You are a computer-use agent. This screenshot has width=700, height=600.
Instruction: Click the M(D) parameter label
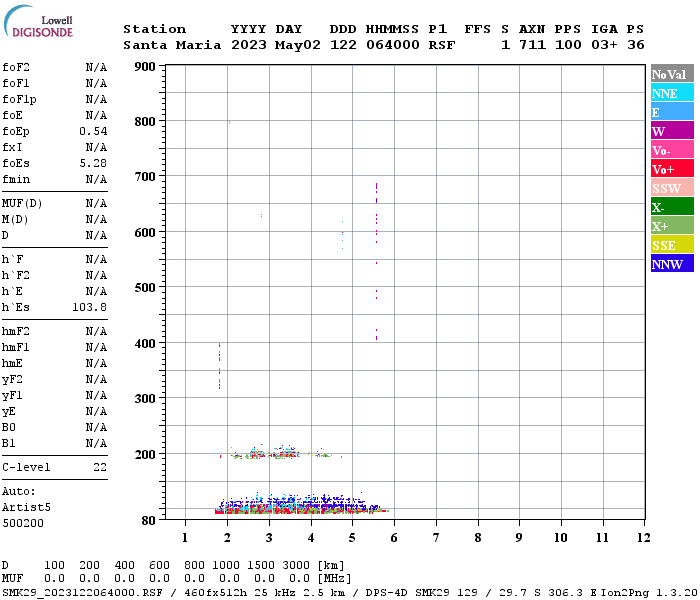(x=15, y=220)
